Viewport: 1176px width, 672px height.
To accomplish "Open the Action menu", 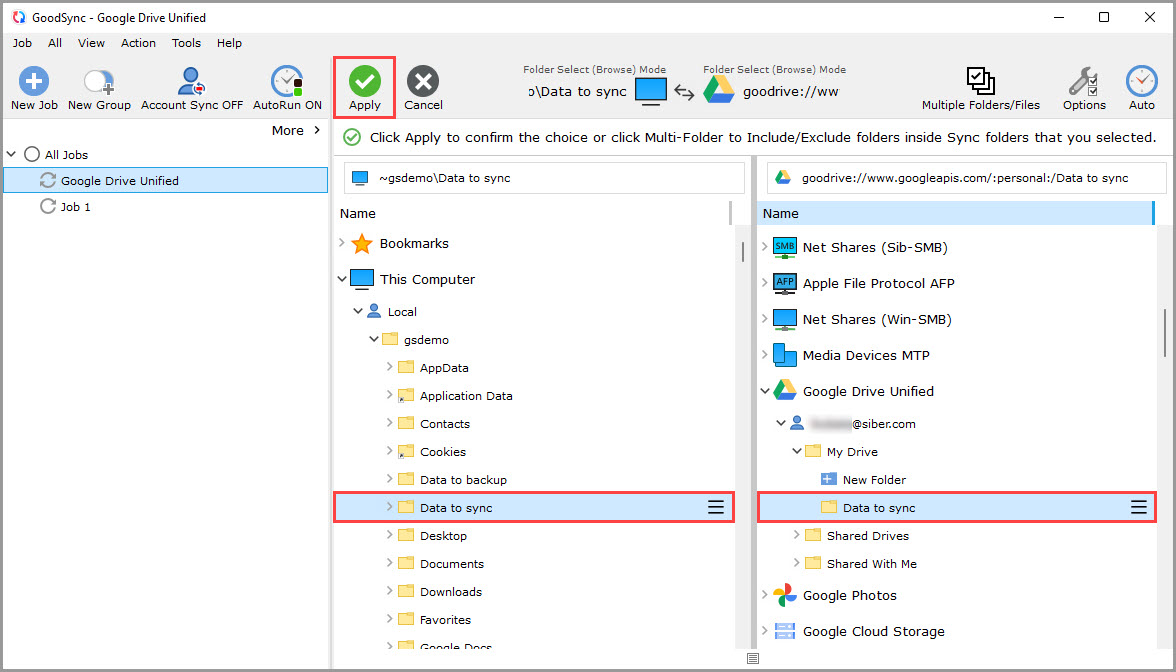I will (139, 43).
